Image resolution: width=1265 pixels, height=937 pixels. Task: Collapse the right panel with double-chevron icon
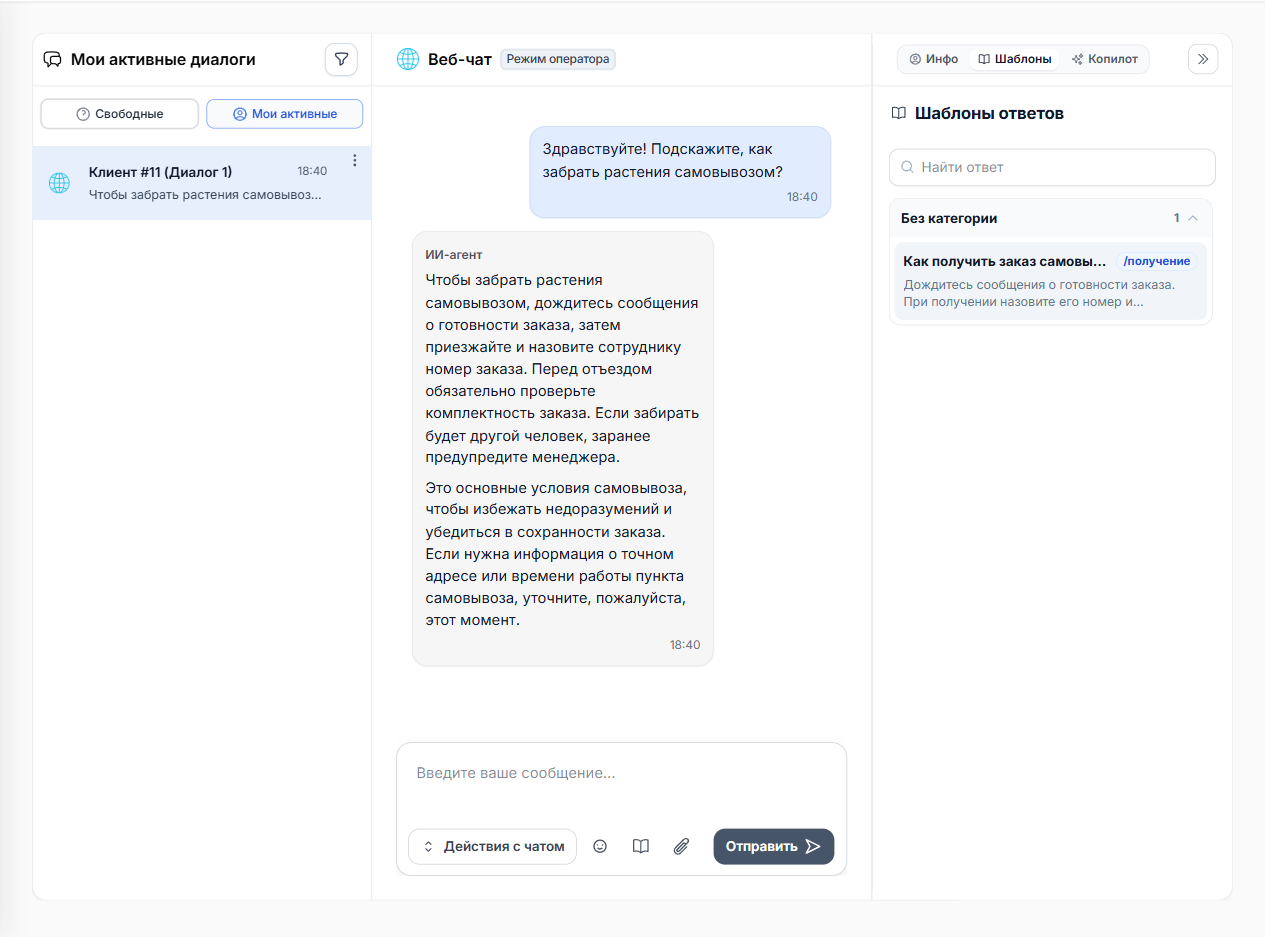click(x=1203, y=59)
